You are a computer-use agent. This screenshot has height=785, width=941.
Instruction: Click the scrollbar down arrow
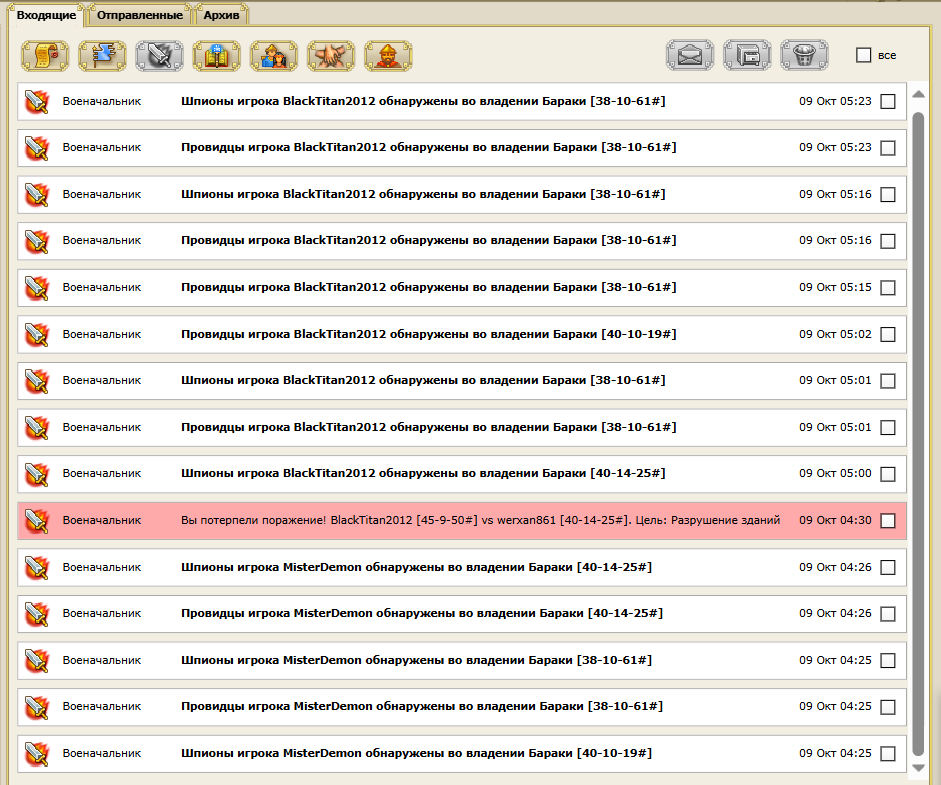coord(918,767)
